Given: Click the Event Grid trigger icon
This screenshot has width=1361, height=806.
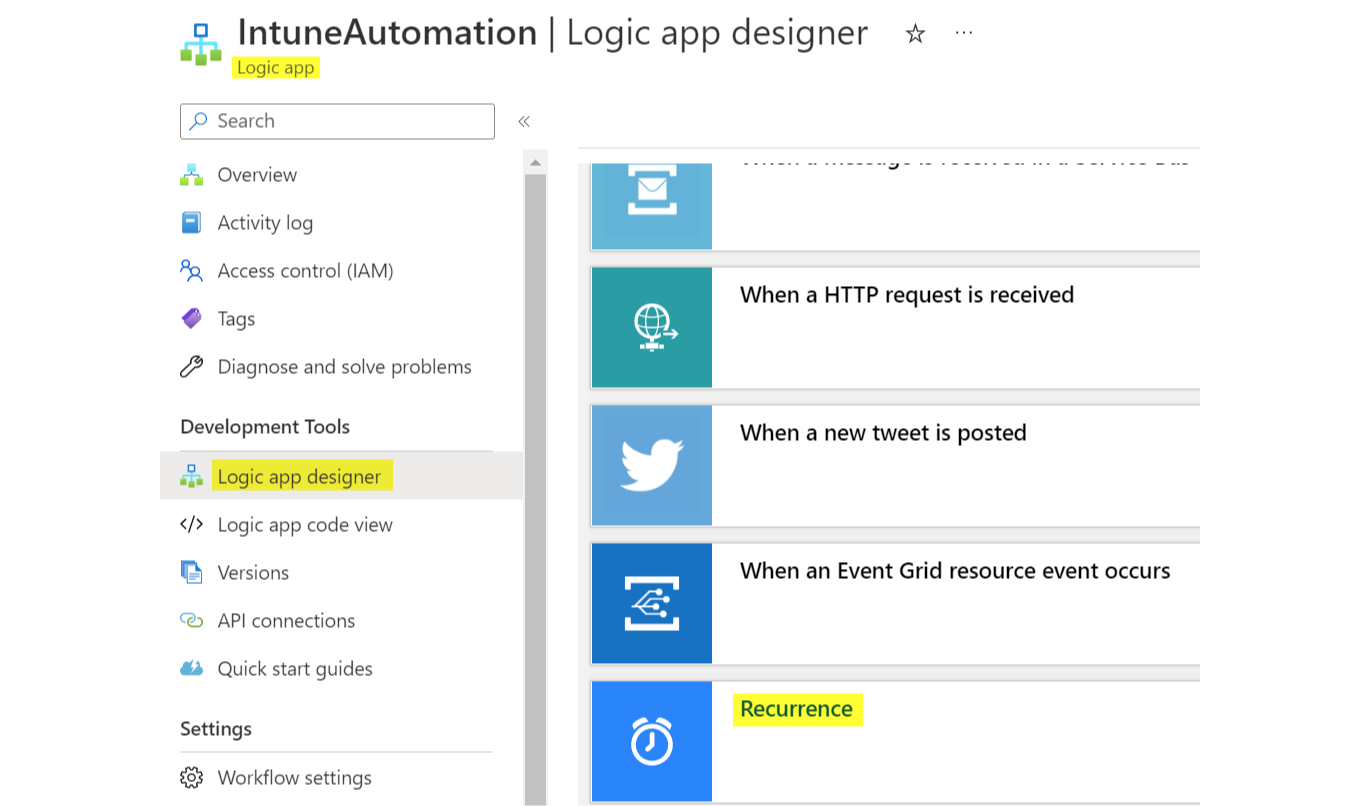Looking at the screenshot, I should (x=651, y=602).
